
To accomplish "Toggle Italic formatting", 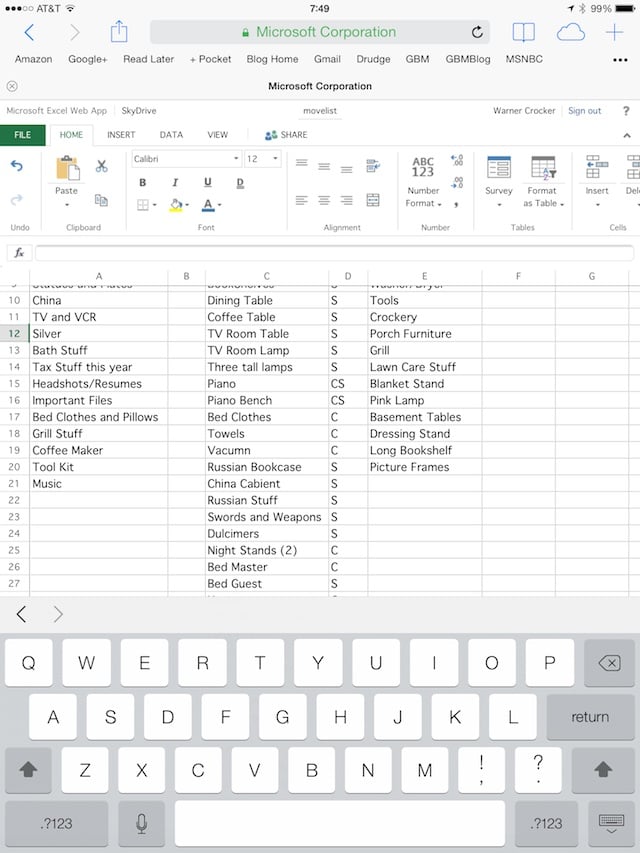I will click(x=175, y=182).
